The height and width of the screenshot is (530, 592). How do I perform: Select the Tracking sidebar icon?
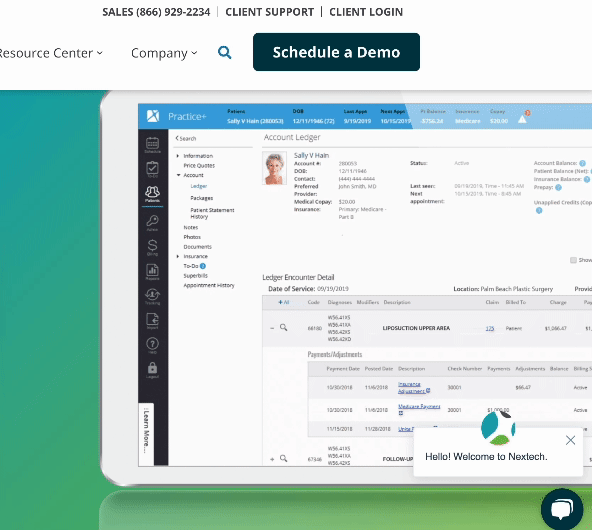pos(153,296)
